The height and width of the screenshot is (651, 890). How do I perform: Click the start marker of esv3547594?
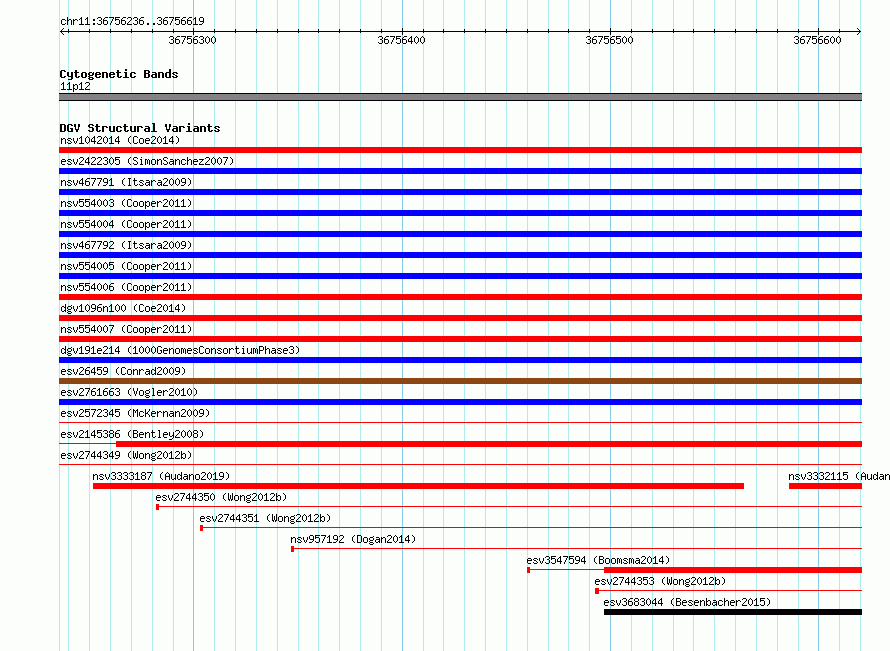(528, 570)
